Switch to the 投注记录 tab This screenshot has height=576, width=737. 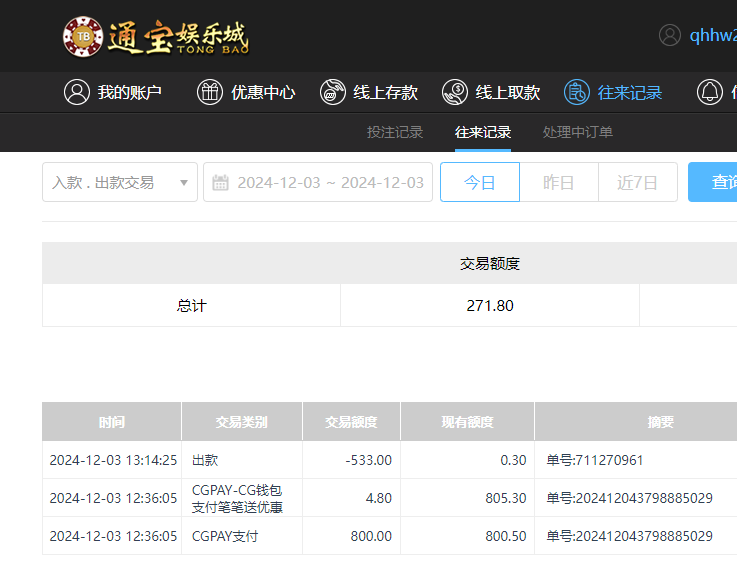tap(395, 132)
